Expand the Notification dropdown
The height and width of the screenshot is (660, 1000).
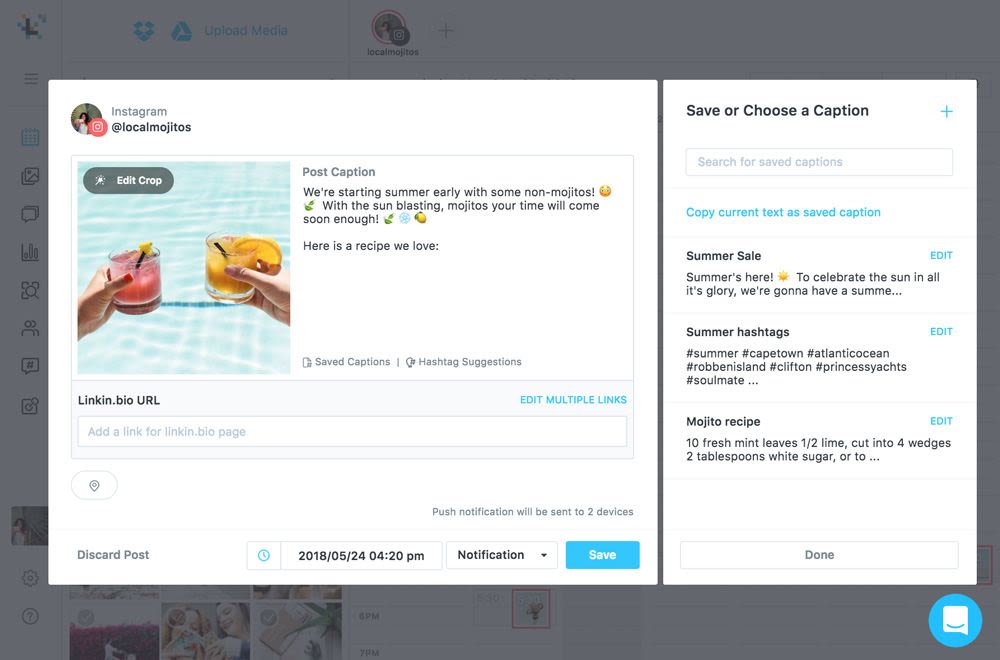502,555
